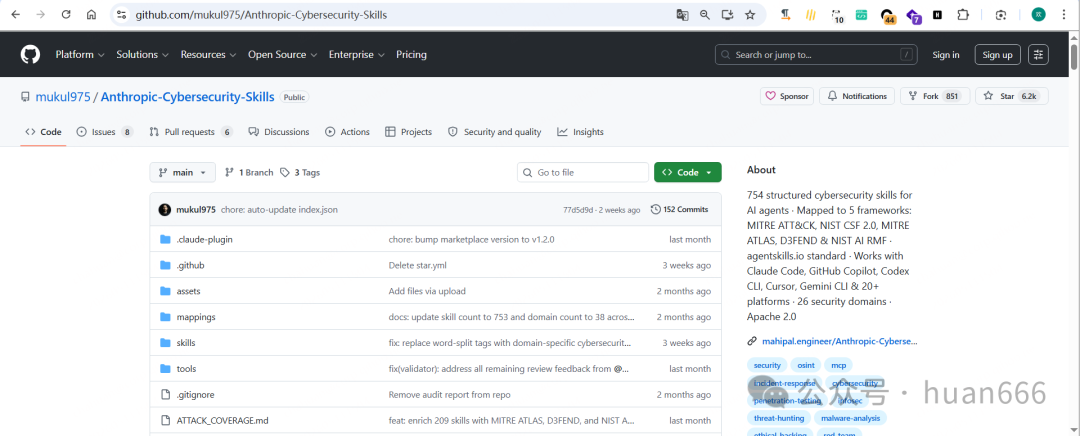Click the 1 Branch link

249,172
